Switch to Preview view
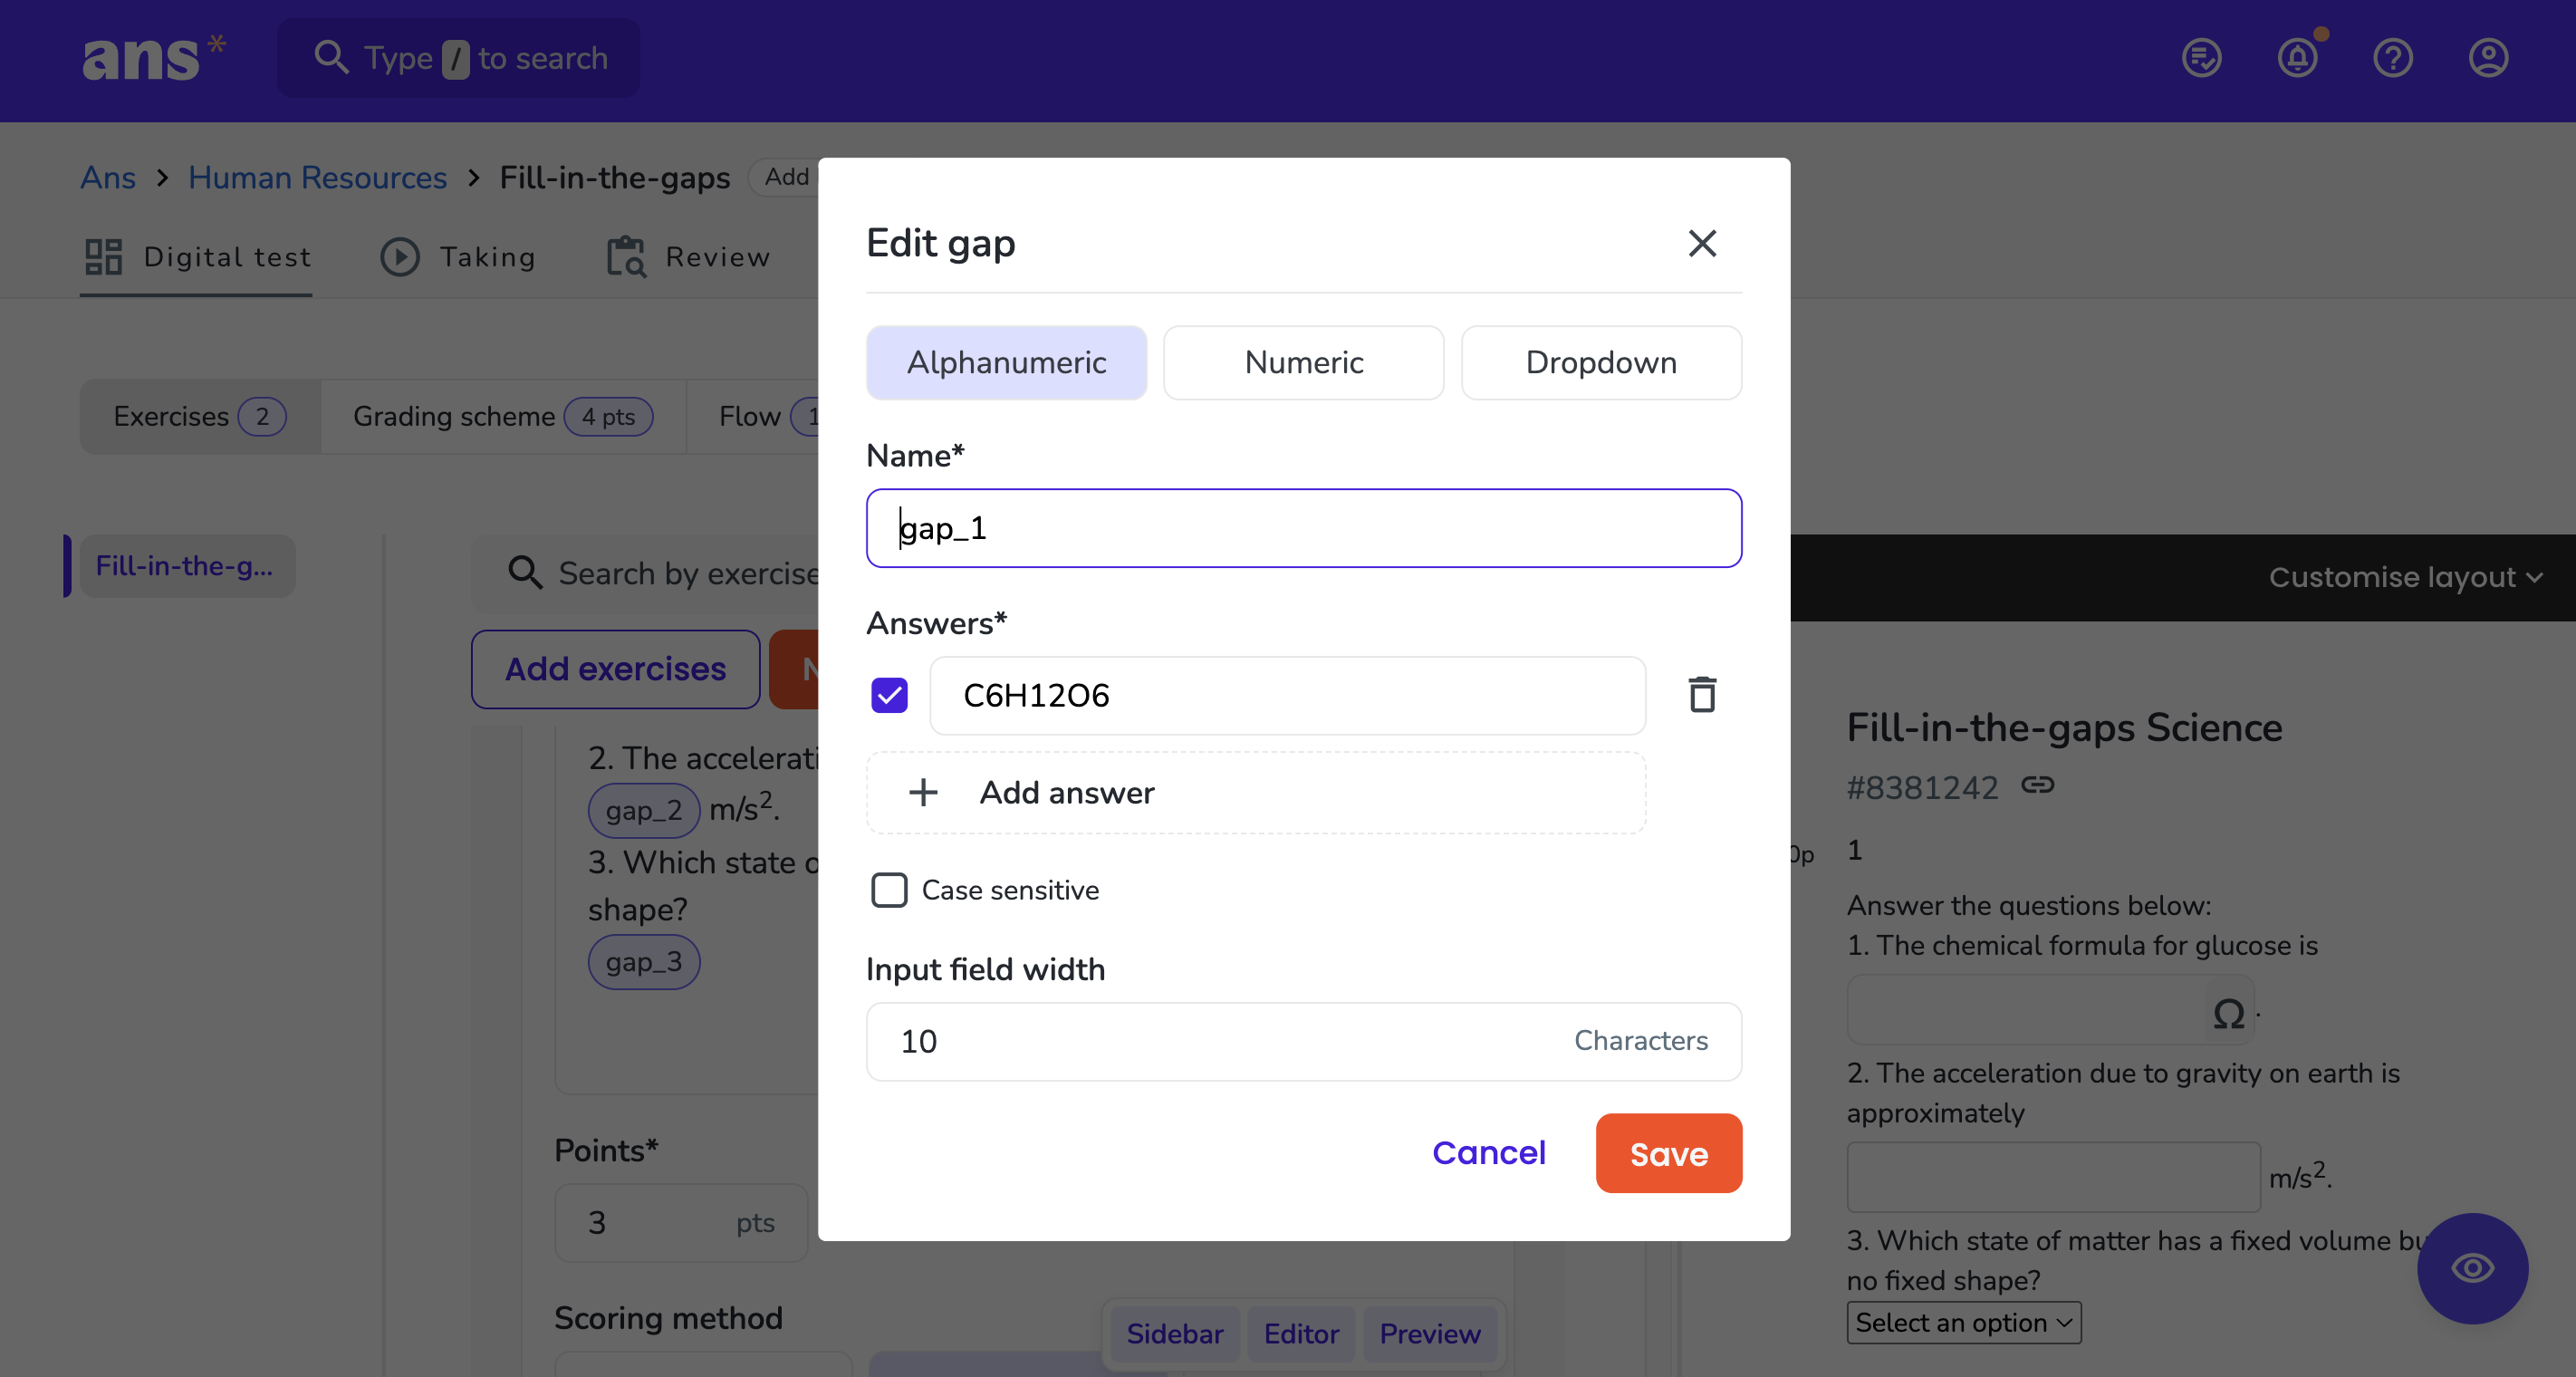Screen dimensions: 2576x1377 point(1430,1334)
